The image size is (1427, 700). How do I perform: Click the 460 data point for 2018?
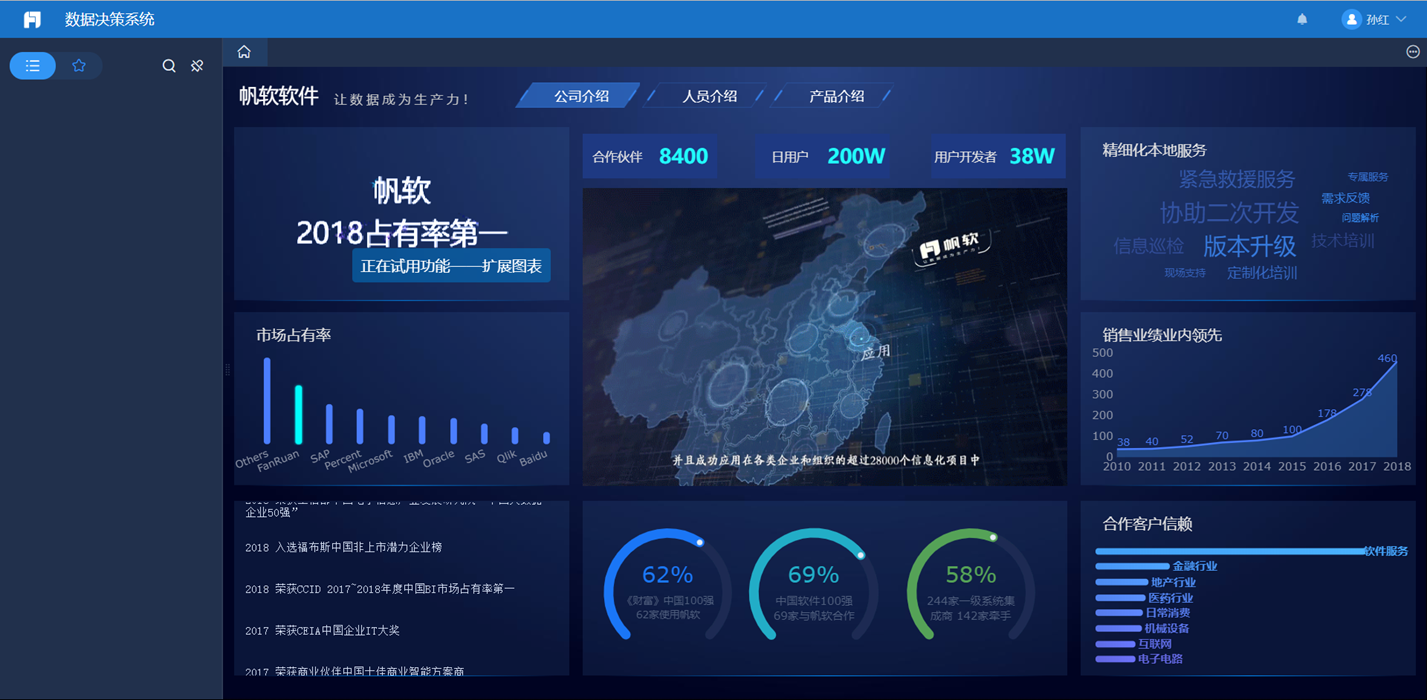pyautogui.click(x=1396, y=364)
